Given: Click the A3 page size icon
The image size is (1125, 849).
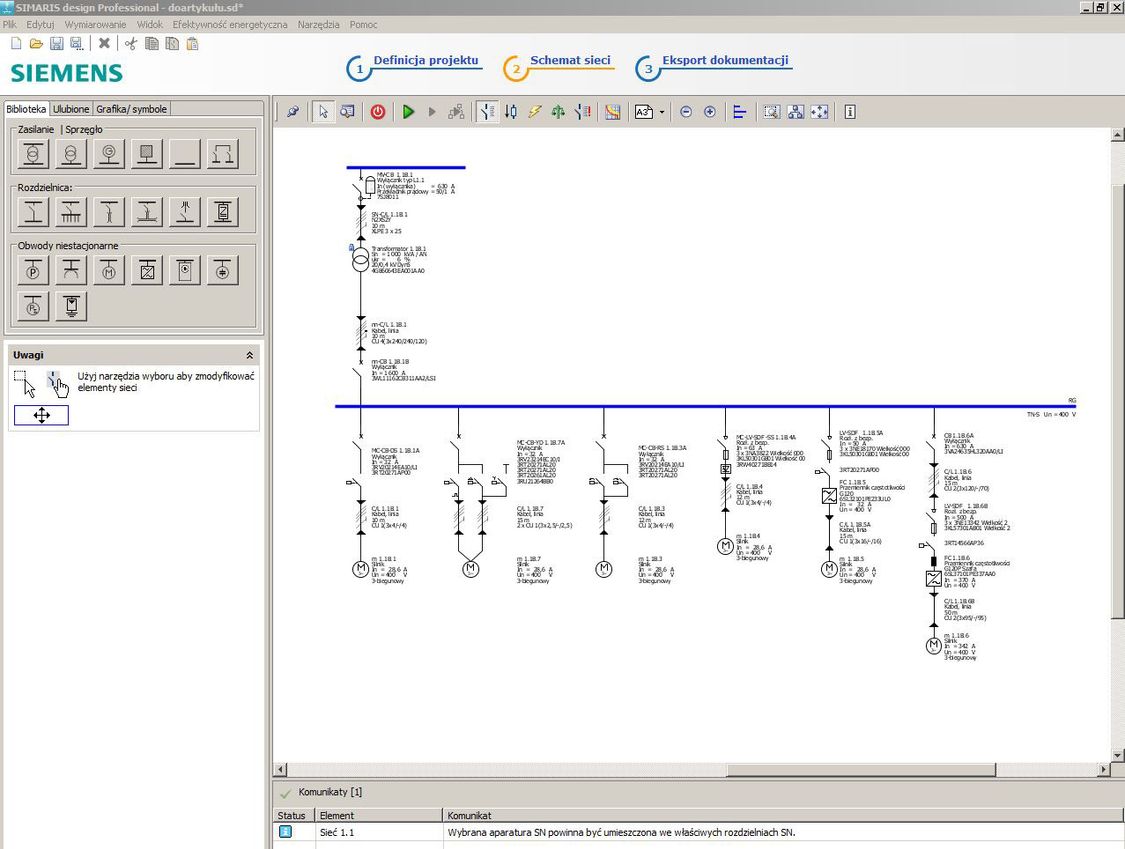Looking at the screenshot, I should click(x=644, y=112).
